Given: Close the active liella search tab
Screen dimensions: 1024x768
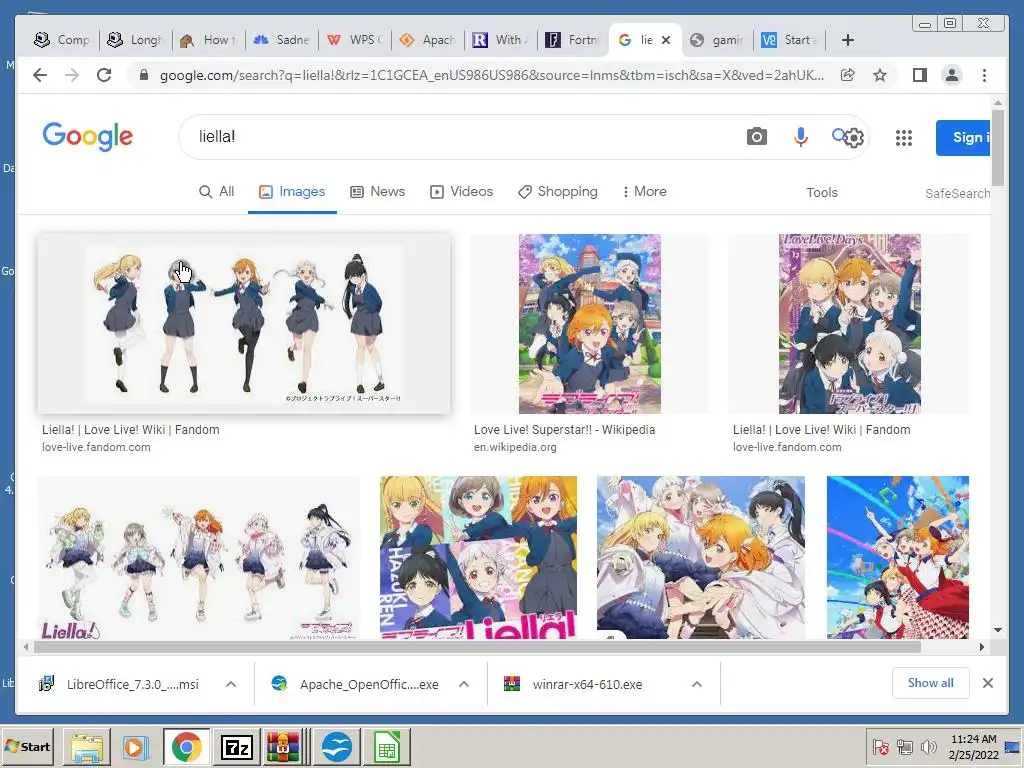Looking at the screenshot, I should (x=665, y=40).
